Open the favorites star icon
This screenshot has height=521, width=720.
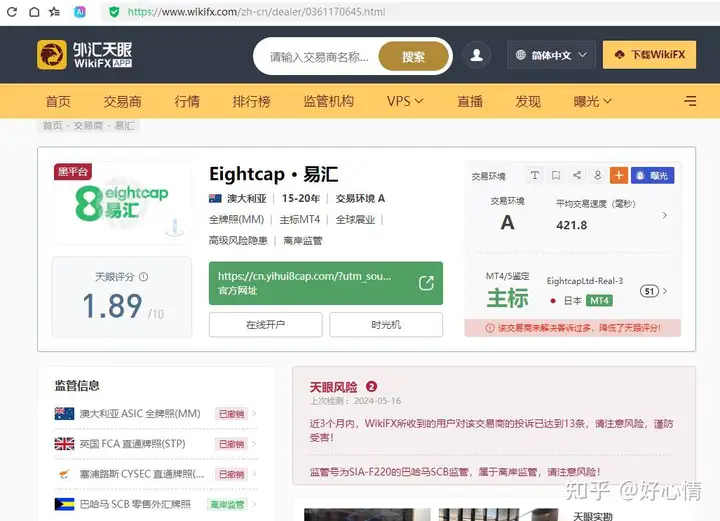(55, 11)
